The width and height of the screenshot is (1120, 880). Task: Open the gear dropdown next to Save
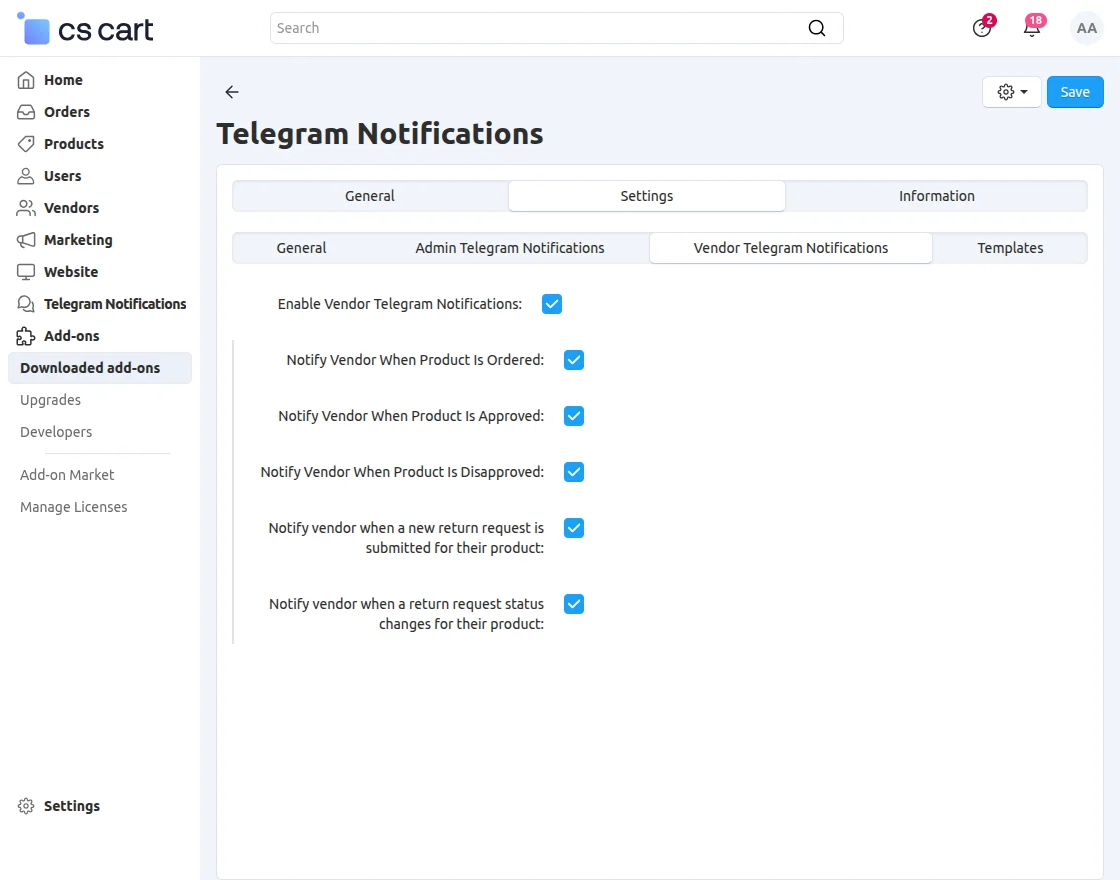(1011, 92)
